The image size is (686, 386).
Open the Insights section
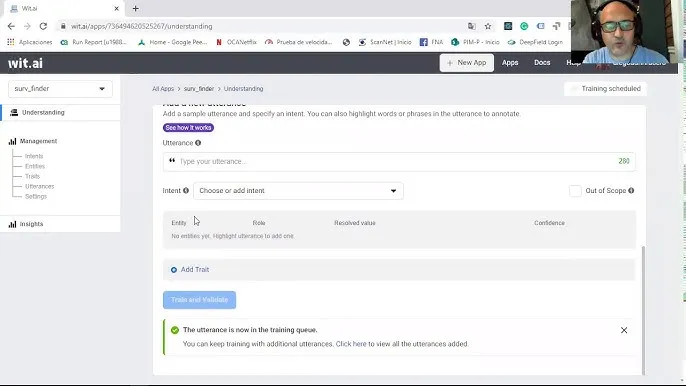pyautogui.click(x=31, y=224)
